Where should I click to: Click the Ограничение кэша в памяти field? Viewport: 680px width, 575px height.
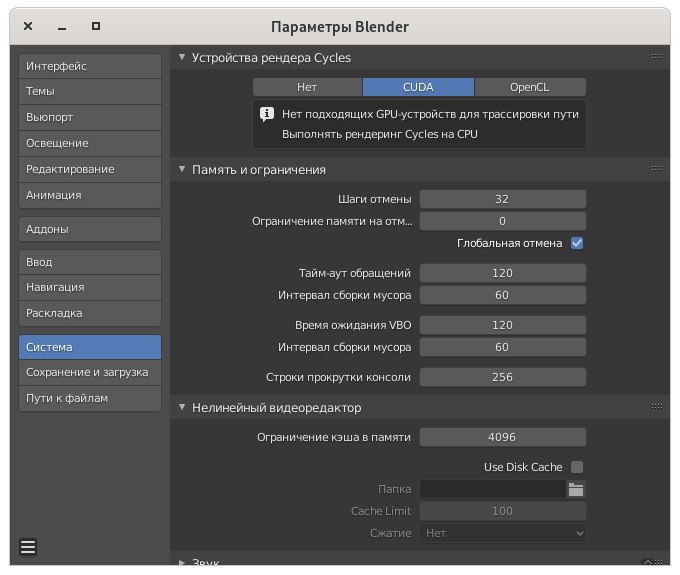point(503,437)
